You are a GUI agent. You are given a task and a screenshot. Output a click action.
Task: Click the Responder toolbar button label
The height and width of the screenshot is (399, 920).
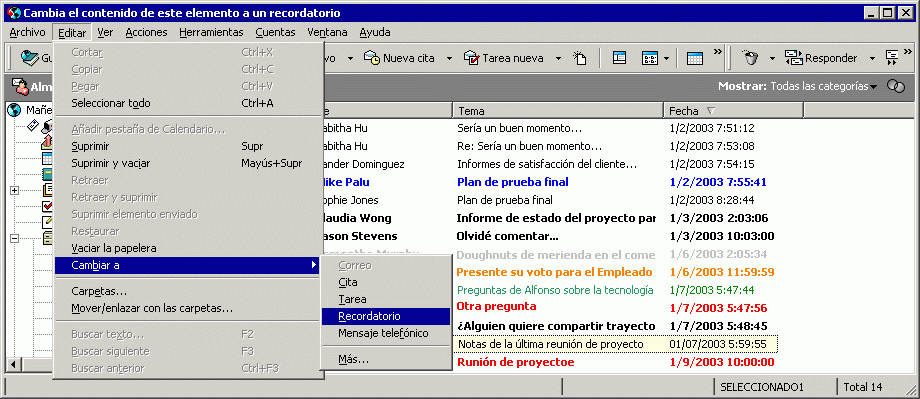(x=831, y=58)
